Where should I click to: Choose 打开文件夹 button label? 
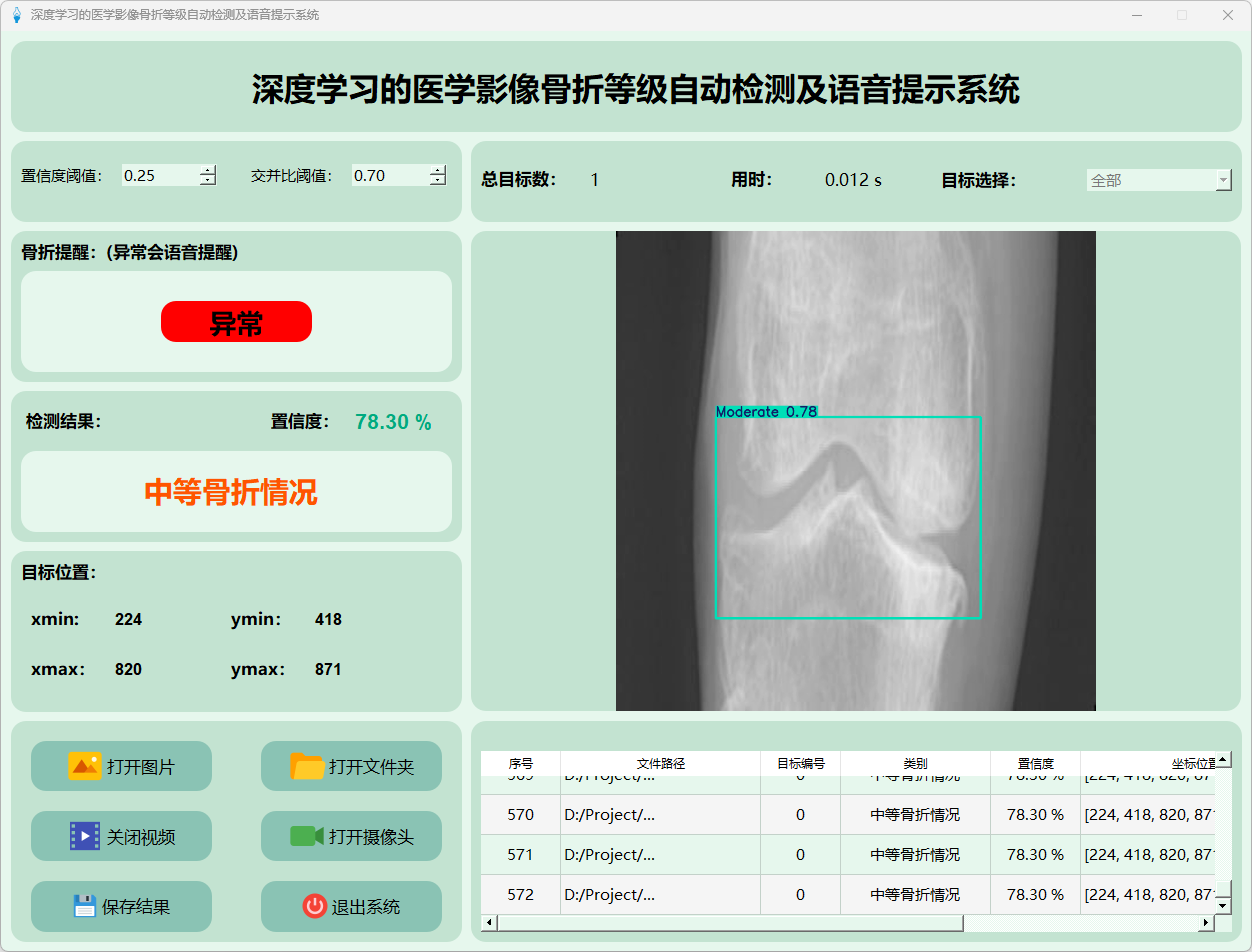pos(371,767)
